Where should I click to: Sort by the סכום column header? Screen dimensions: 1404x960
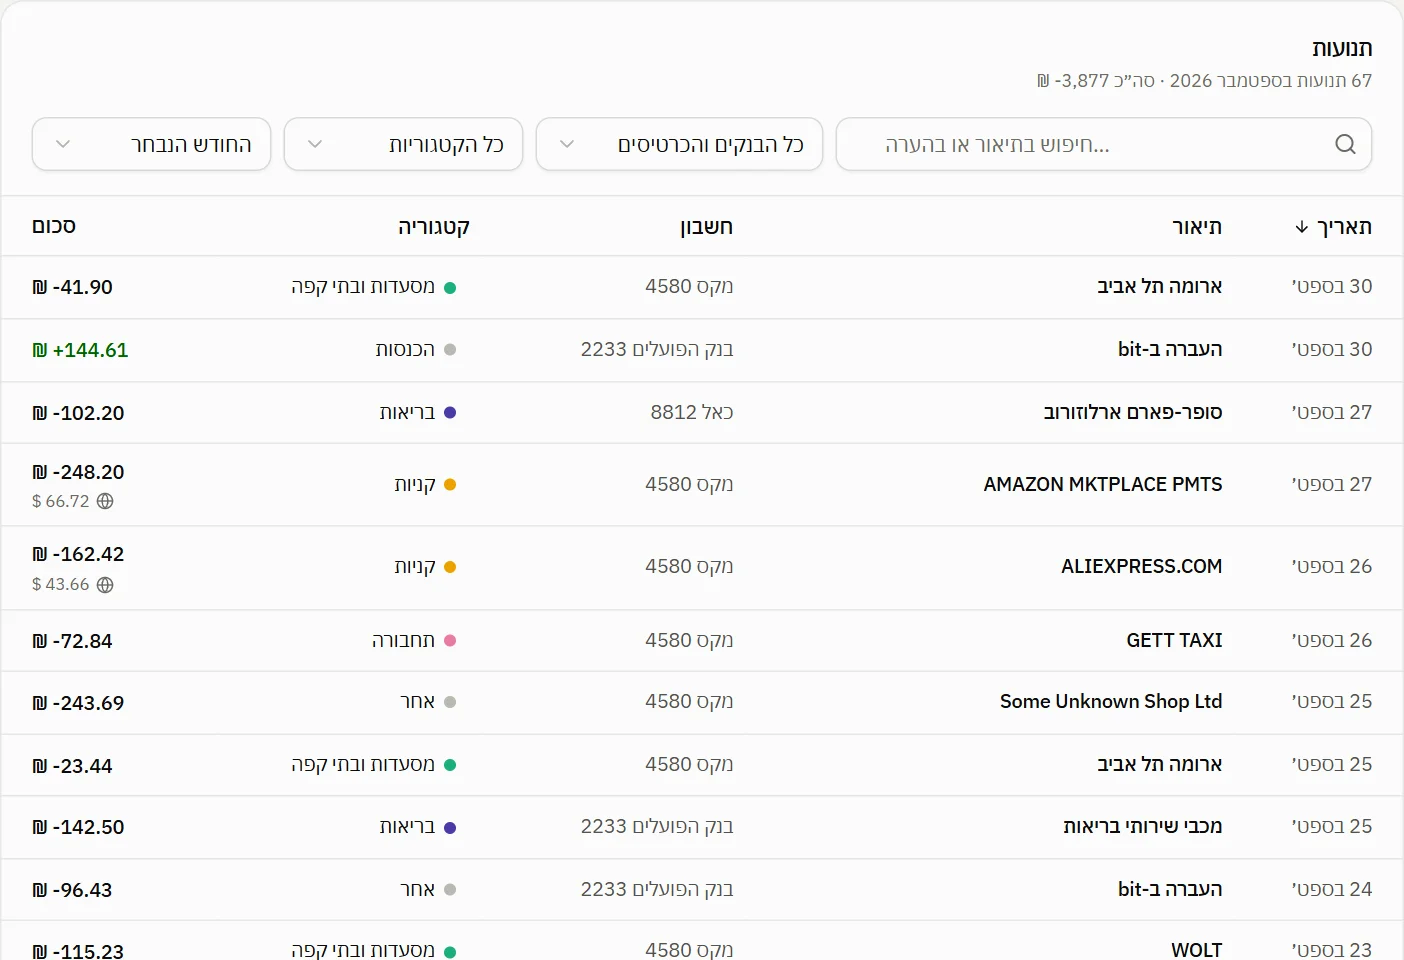click(x=54, y=227)
